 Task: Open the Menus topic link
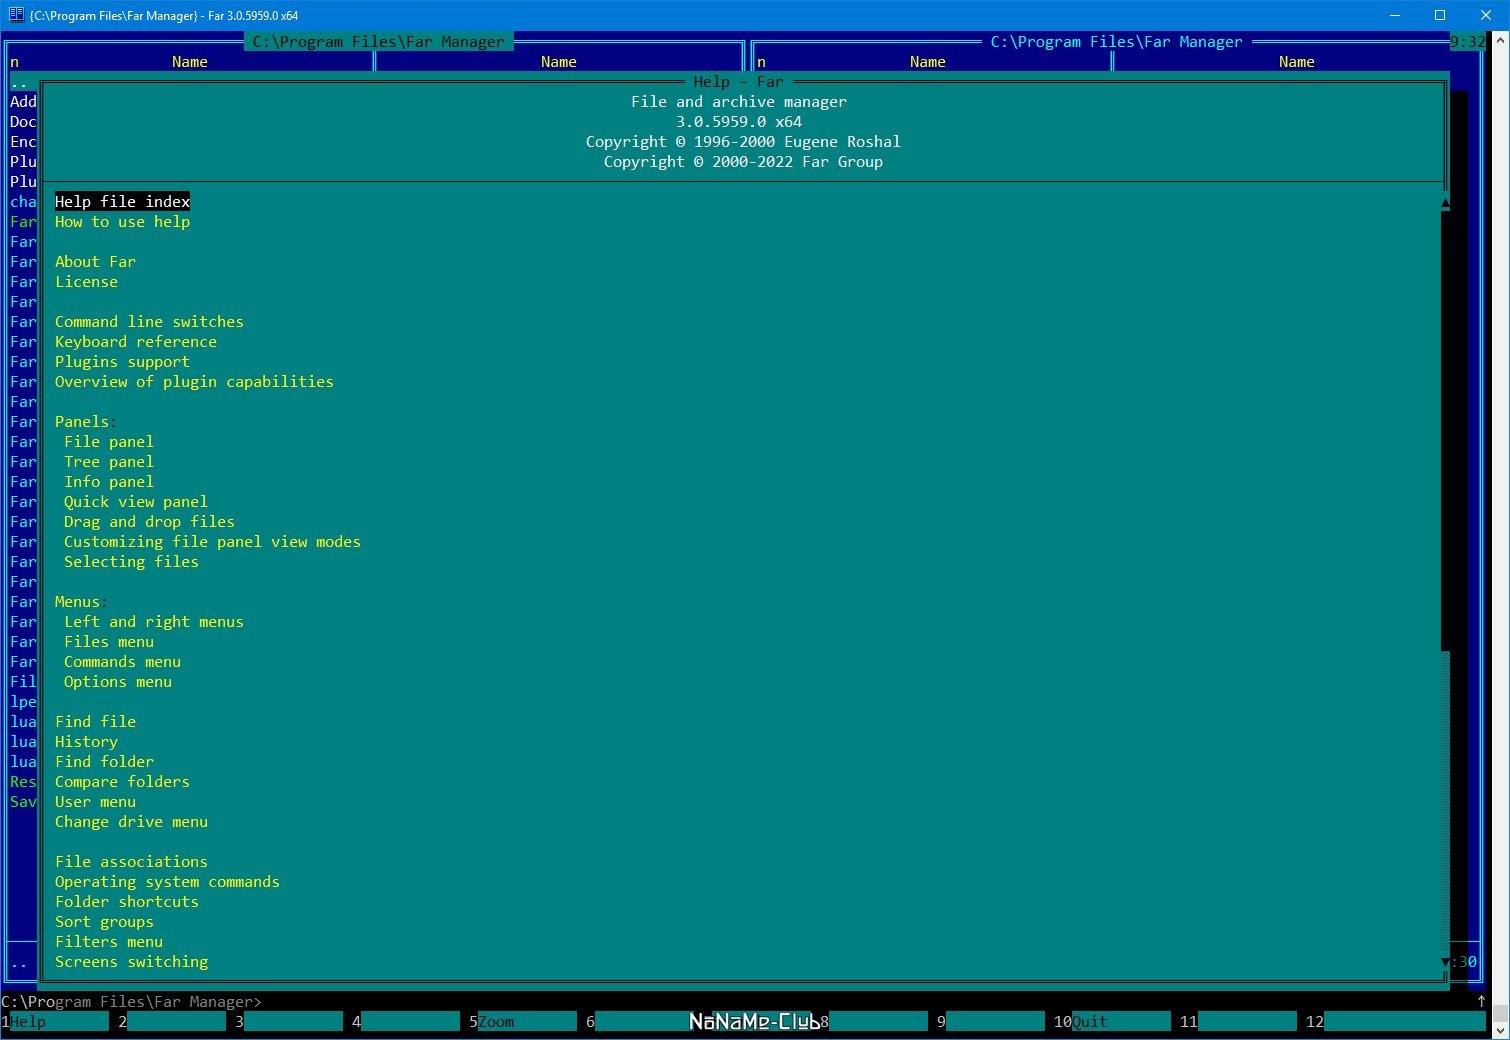coord(77,602)
